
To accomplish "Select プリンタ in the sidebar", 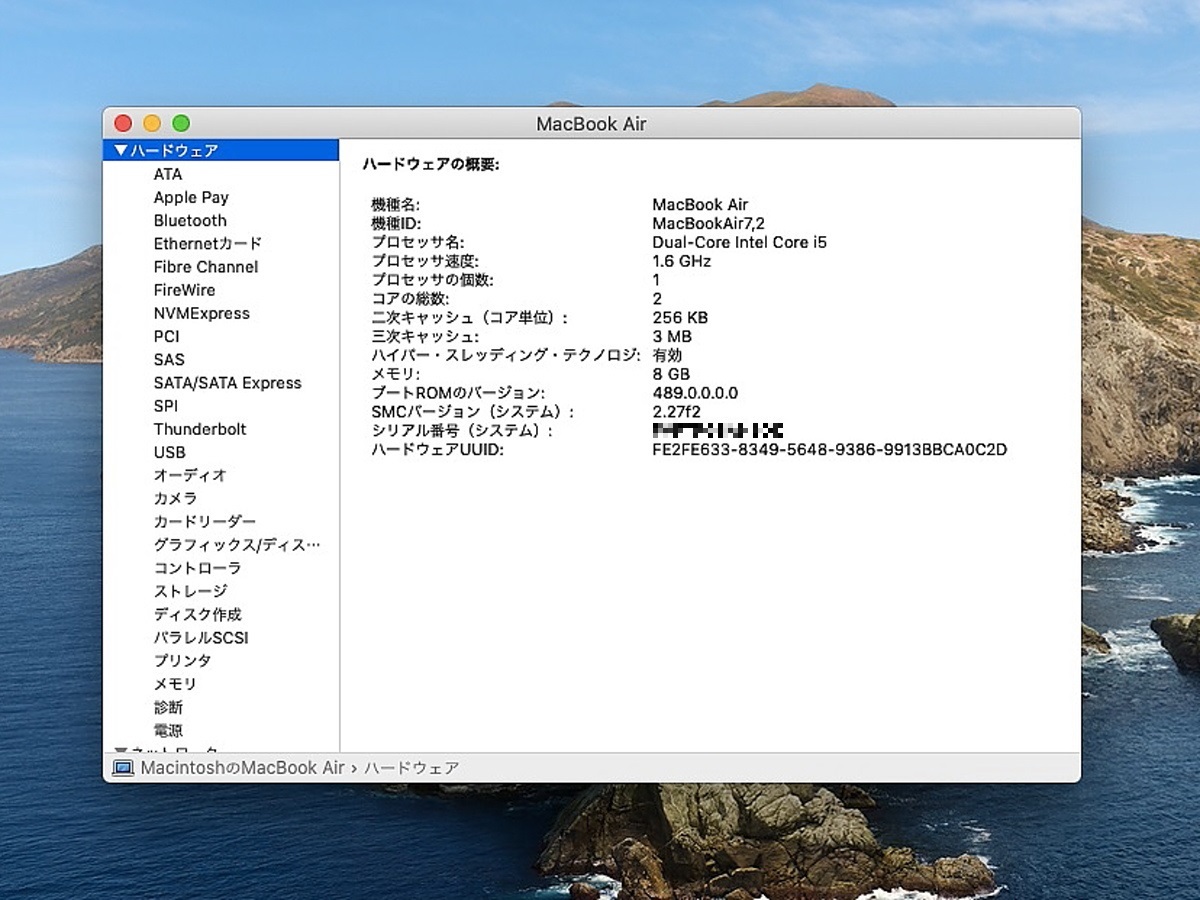I will 182,660.
